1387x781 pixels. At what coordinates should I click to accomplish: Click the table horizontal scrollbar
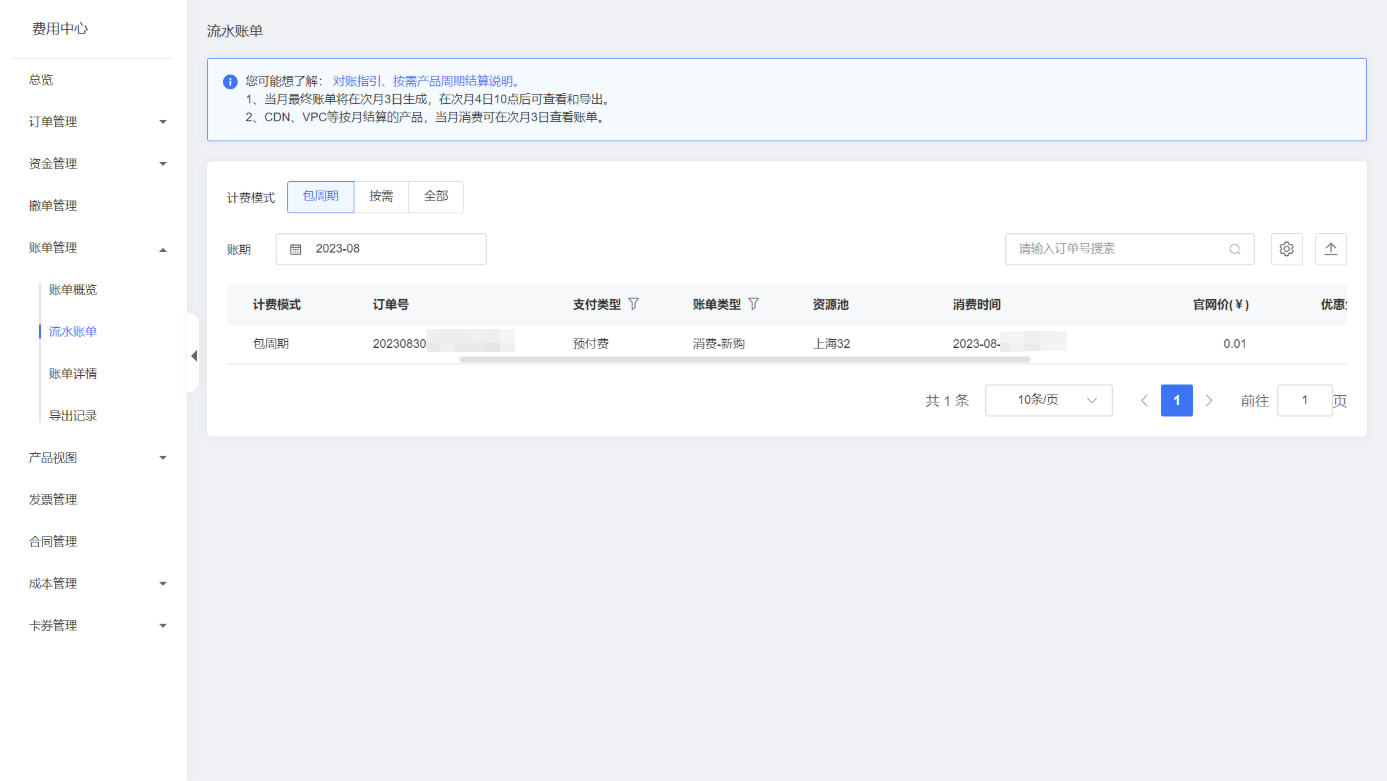[744, 359]
